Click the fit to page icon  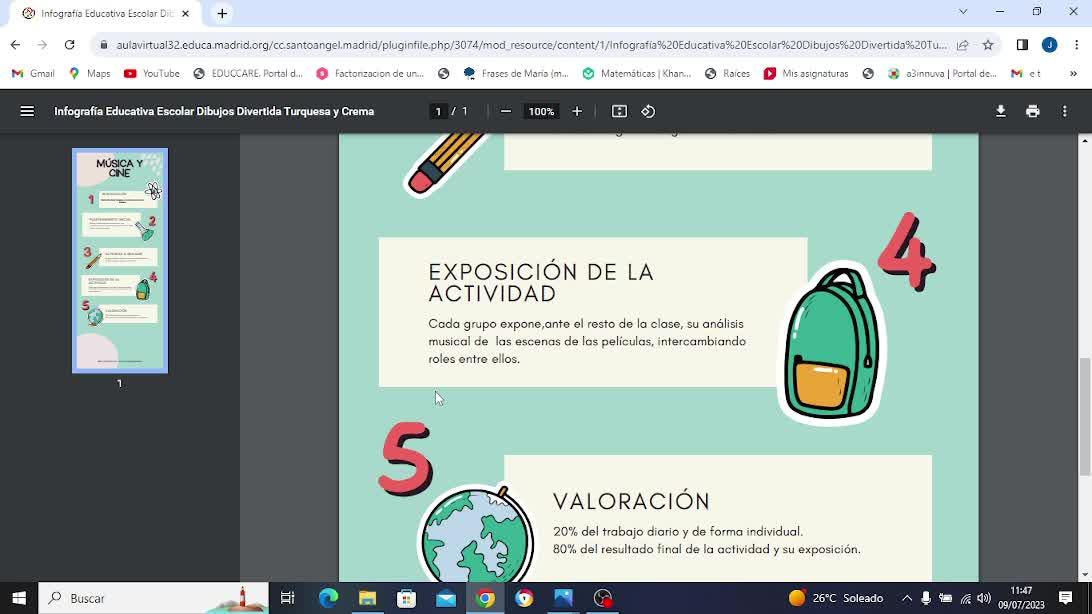coord(619,111)
